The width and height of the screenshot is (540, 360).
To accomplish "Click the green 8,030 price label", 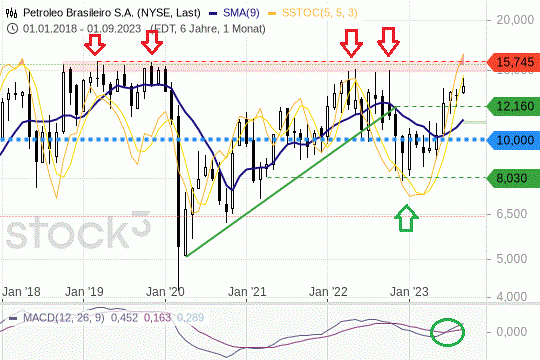I will tap(513, 178).
